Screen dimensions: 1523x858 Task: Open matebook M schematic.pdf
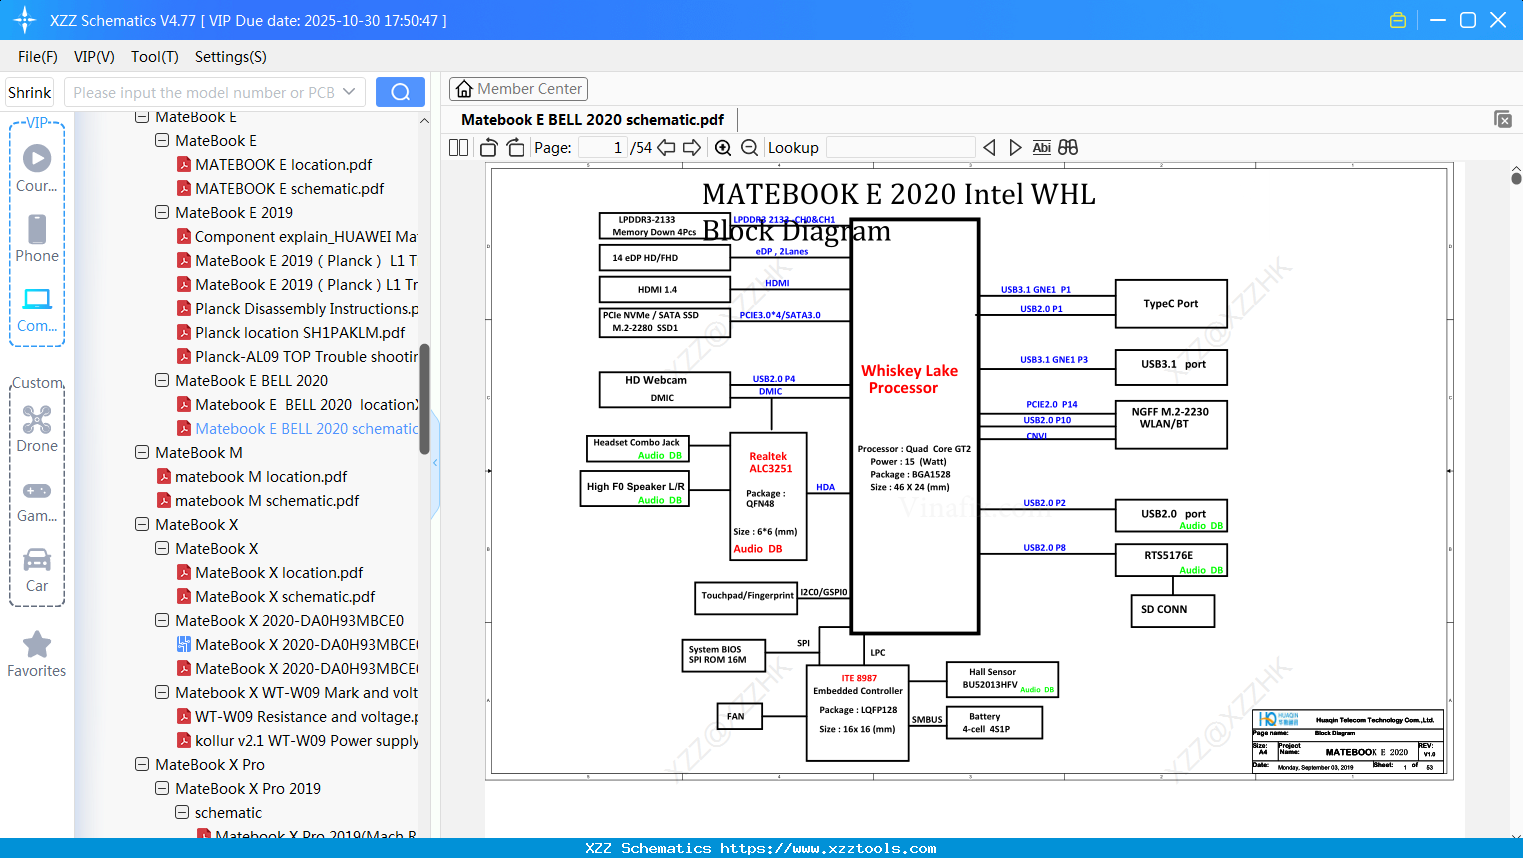(258, 501)
